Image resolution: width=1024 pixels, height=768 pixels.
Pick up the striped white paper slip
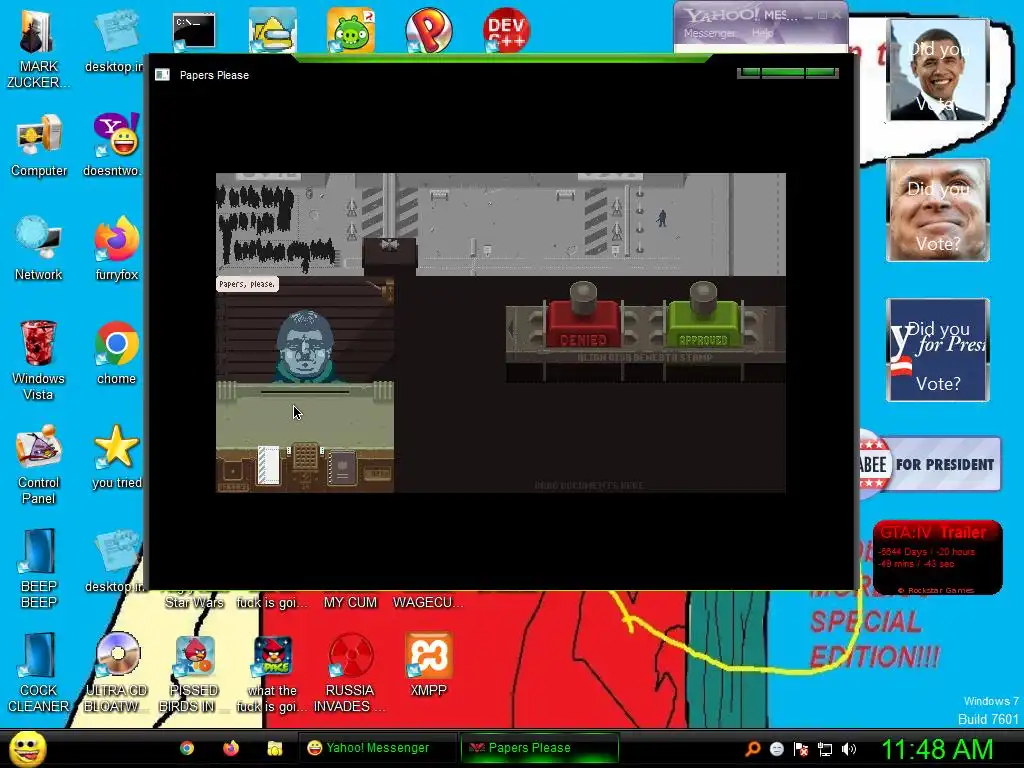[x=268, y=465]
